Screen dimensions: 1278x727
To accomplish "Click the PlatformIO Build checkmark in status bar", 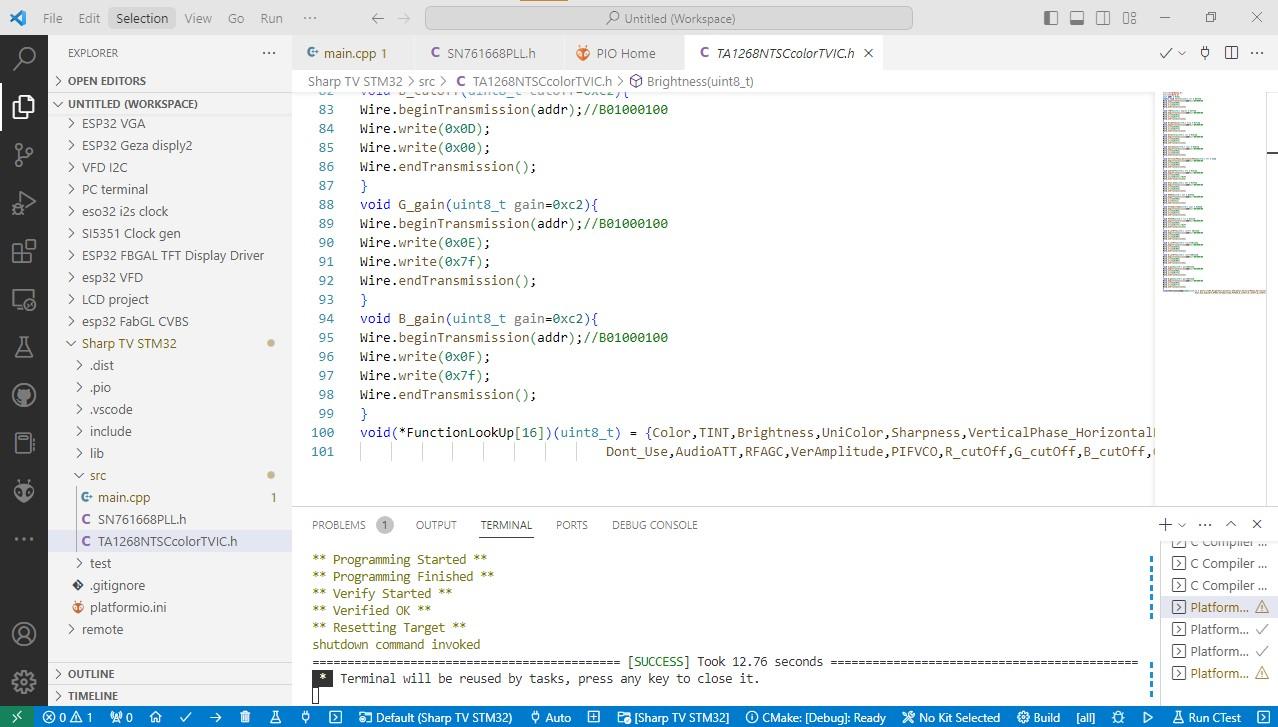I will pos(184,717).
